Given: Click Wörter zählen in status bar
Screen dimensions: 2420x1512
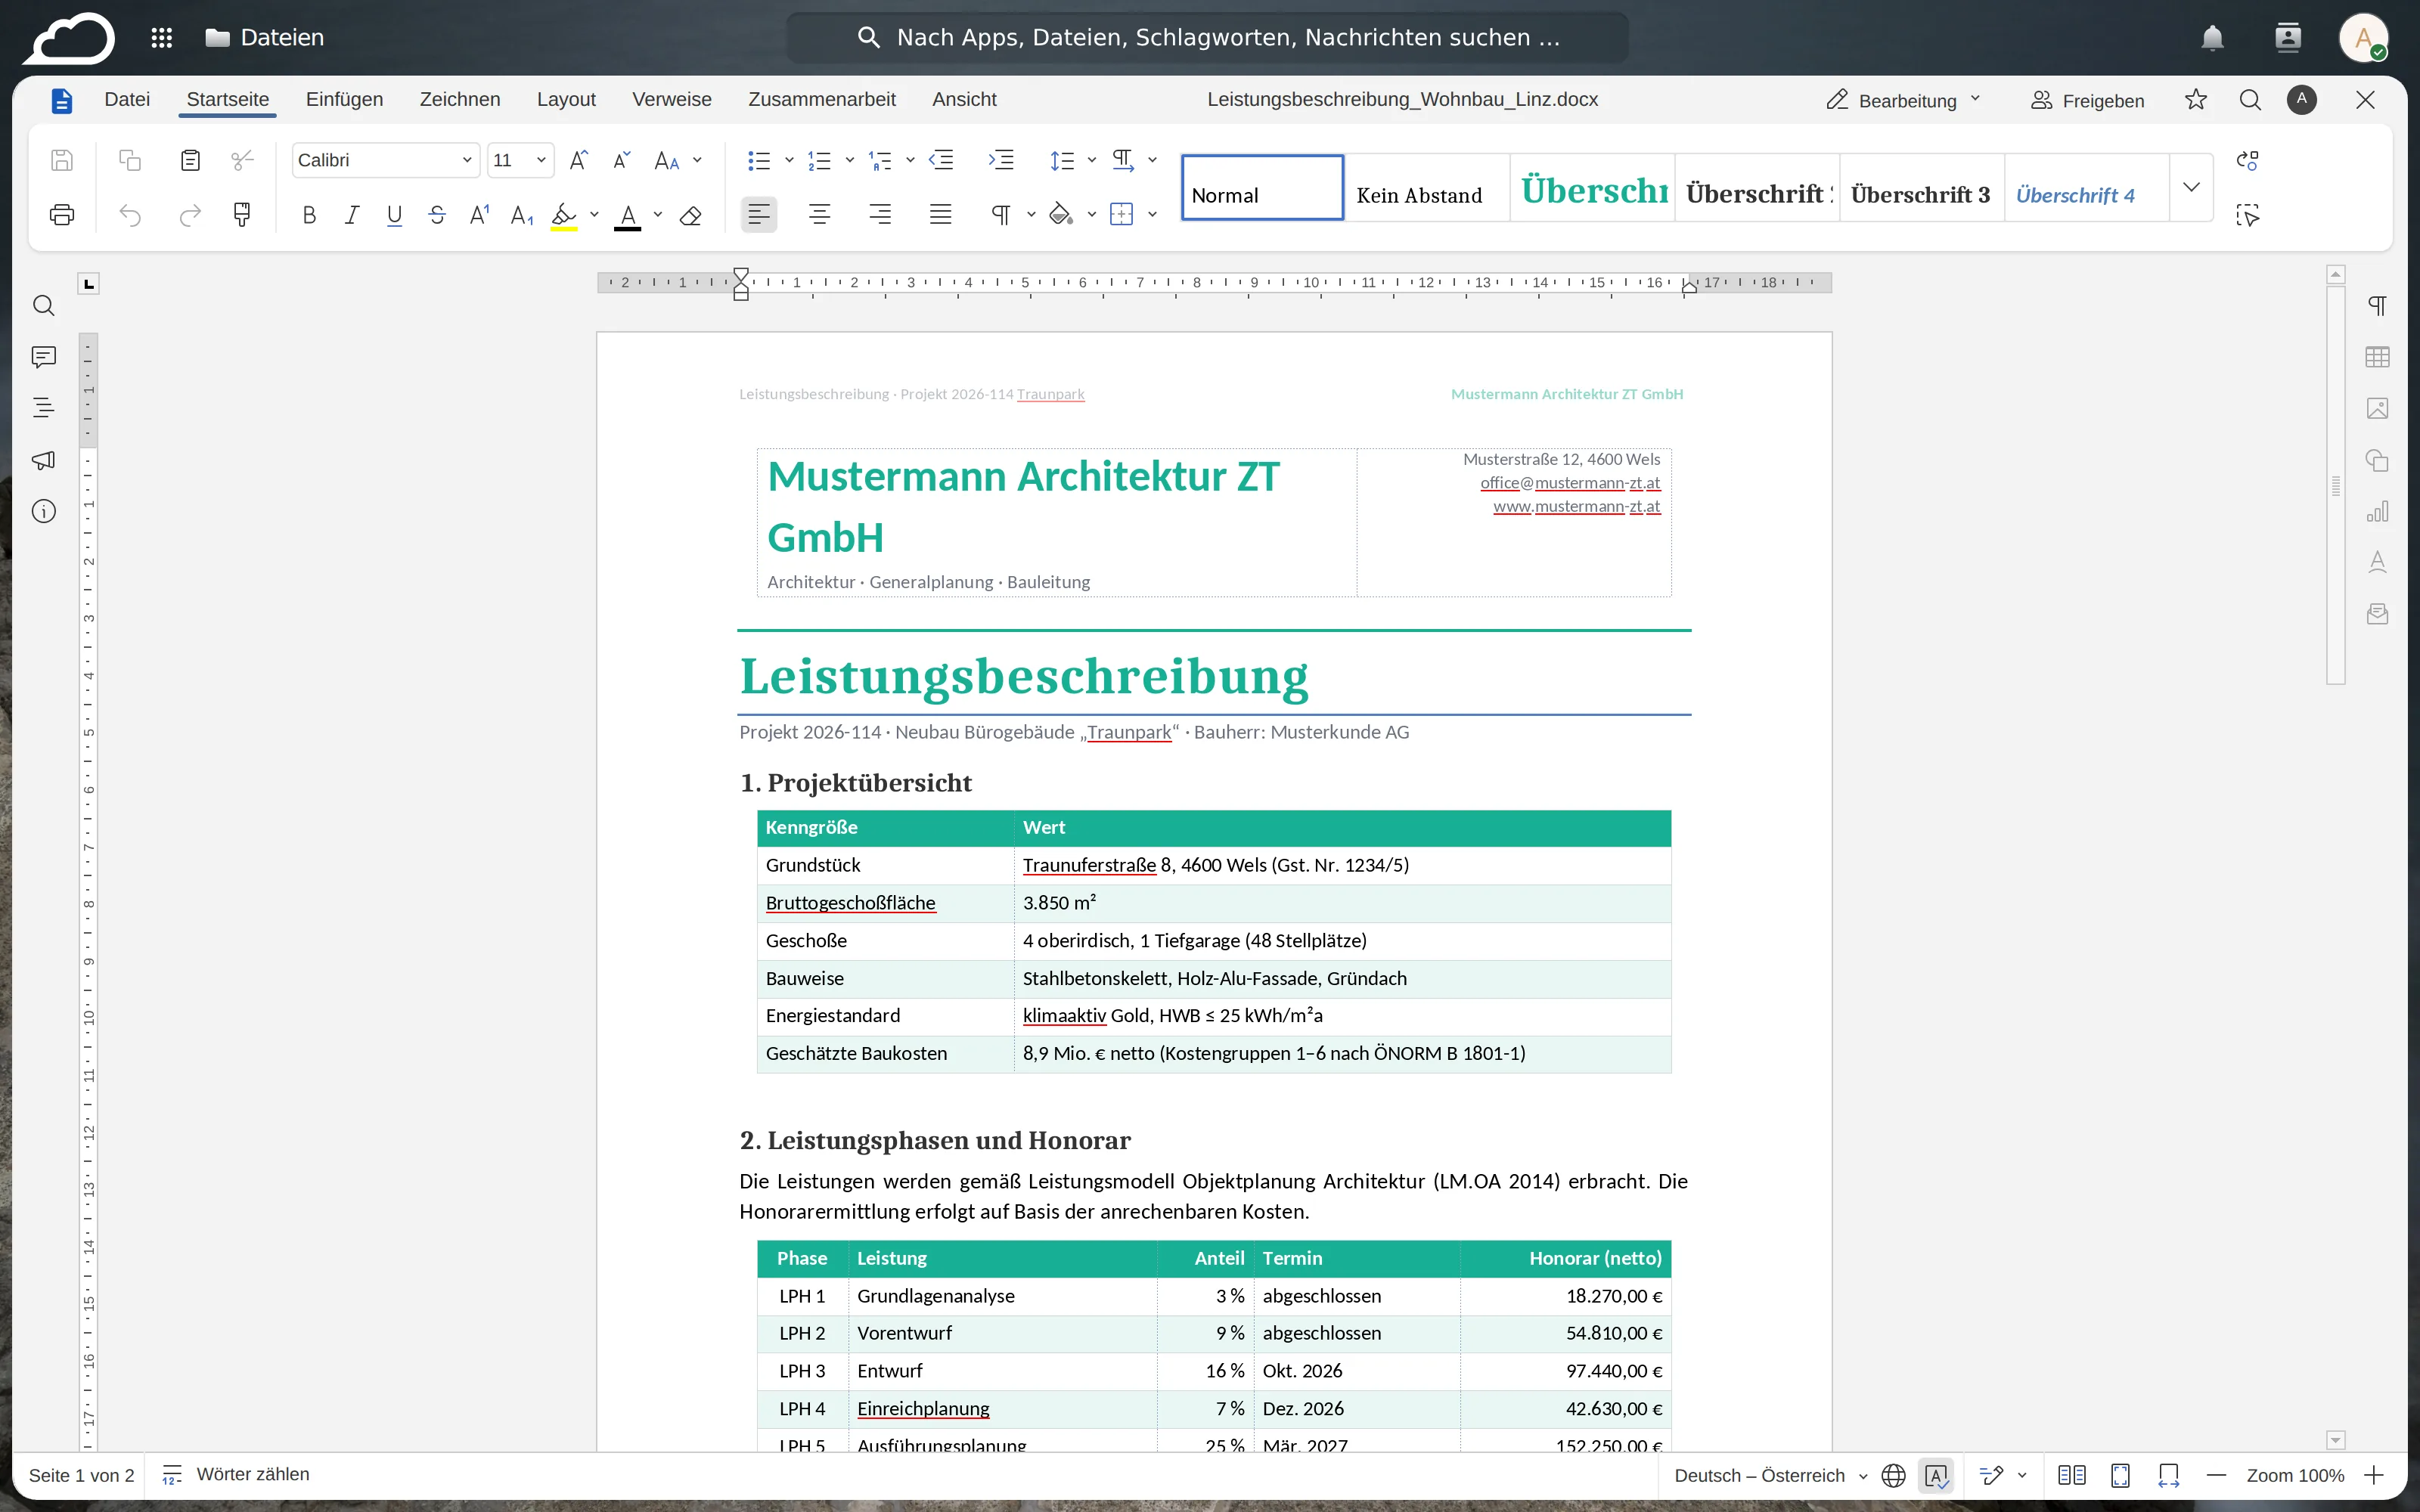Looking at the screenshot, I should 236,1474.
